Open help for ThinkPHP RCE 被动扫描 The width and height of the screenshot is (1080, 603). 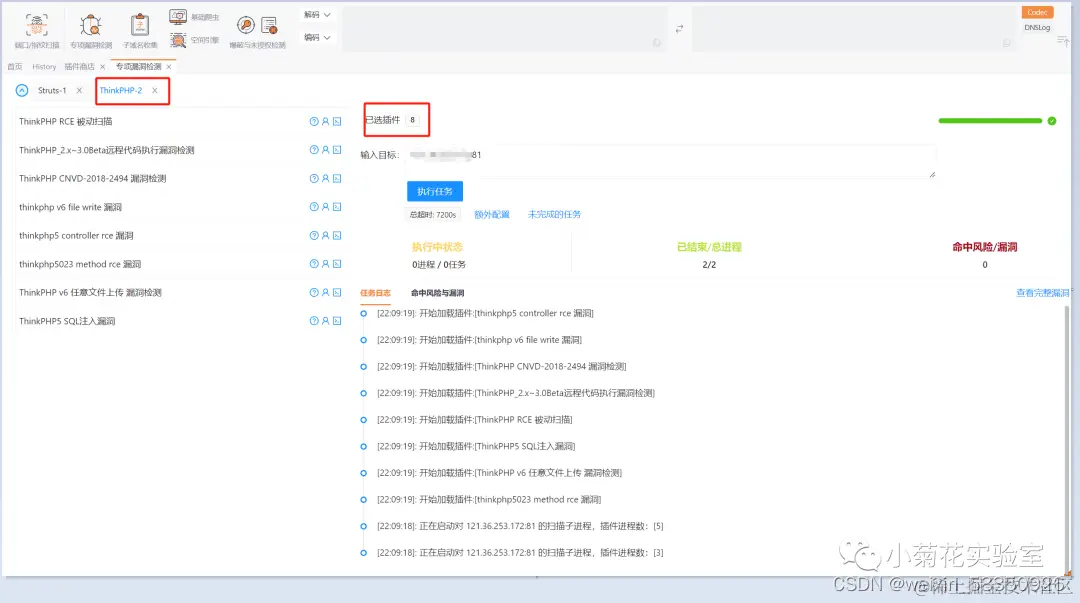(314, 121)
